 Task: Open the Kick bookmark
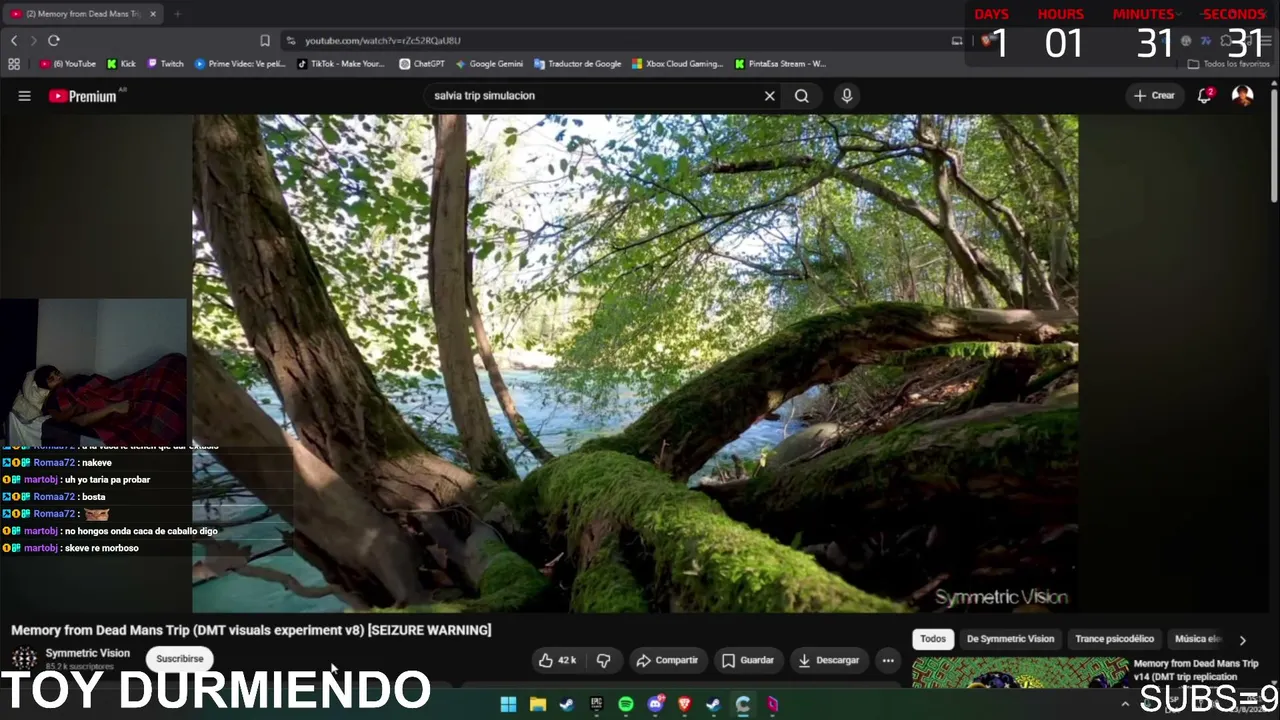click(121, 64)
